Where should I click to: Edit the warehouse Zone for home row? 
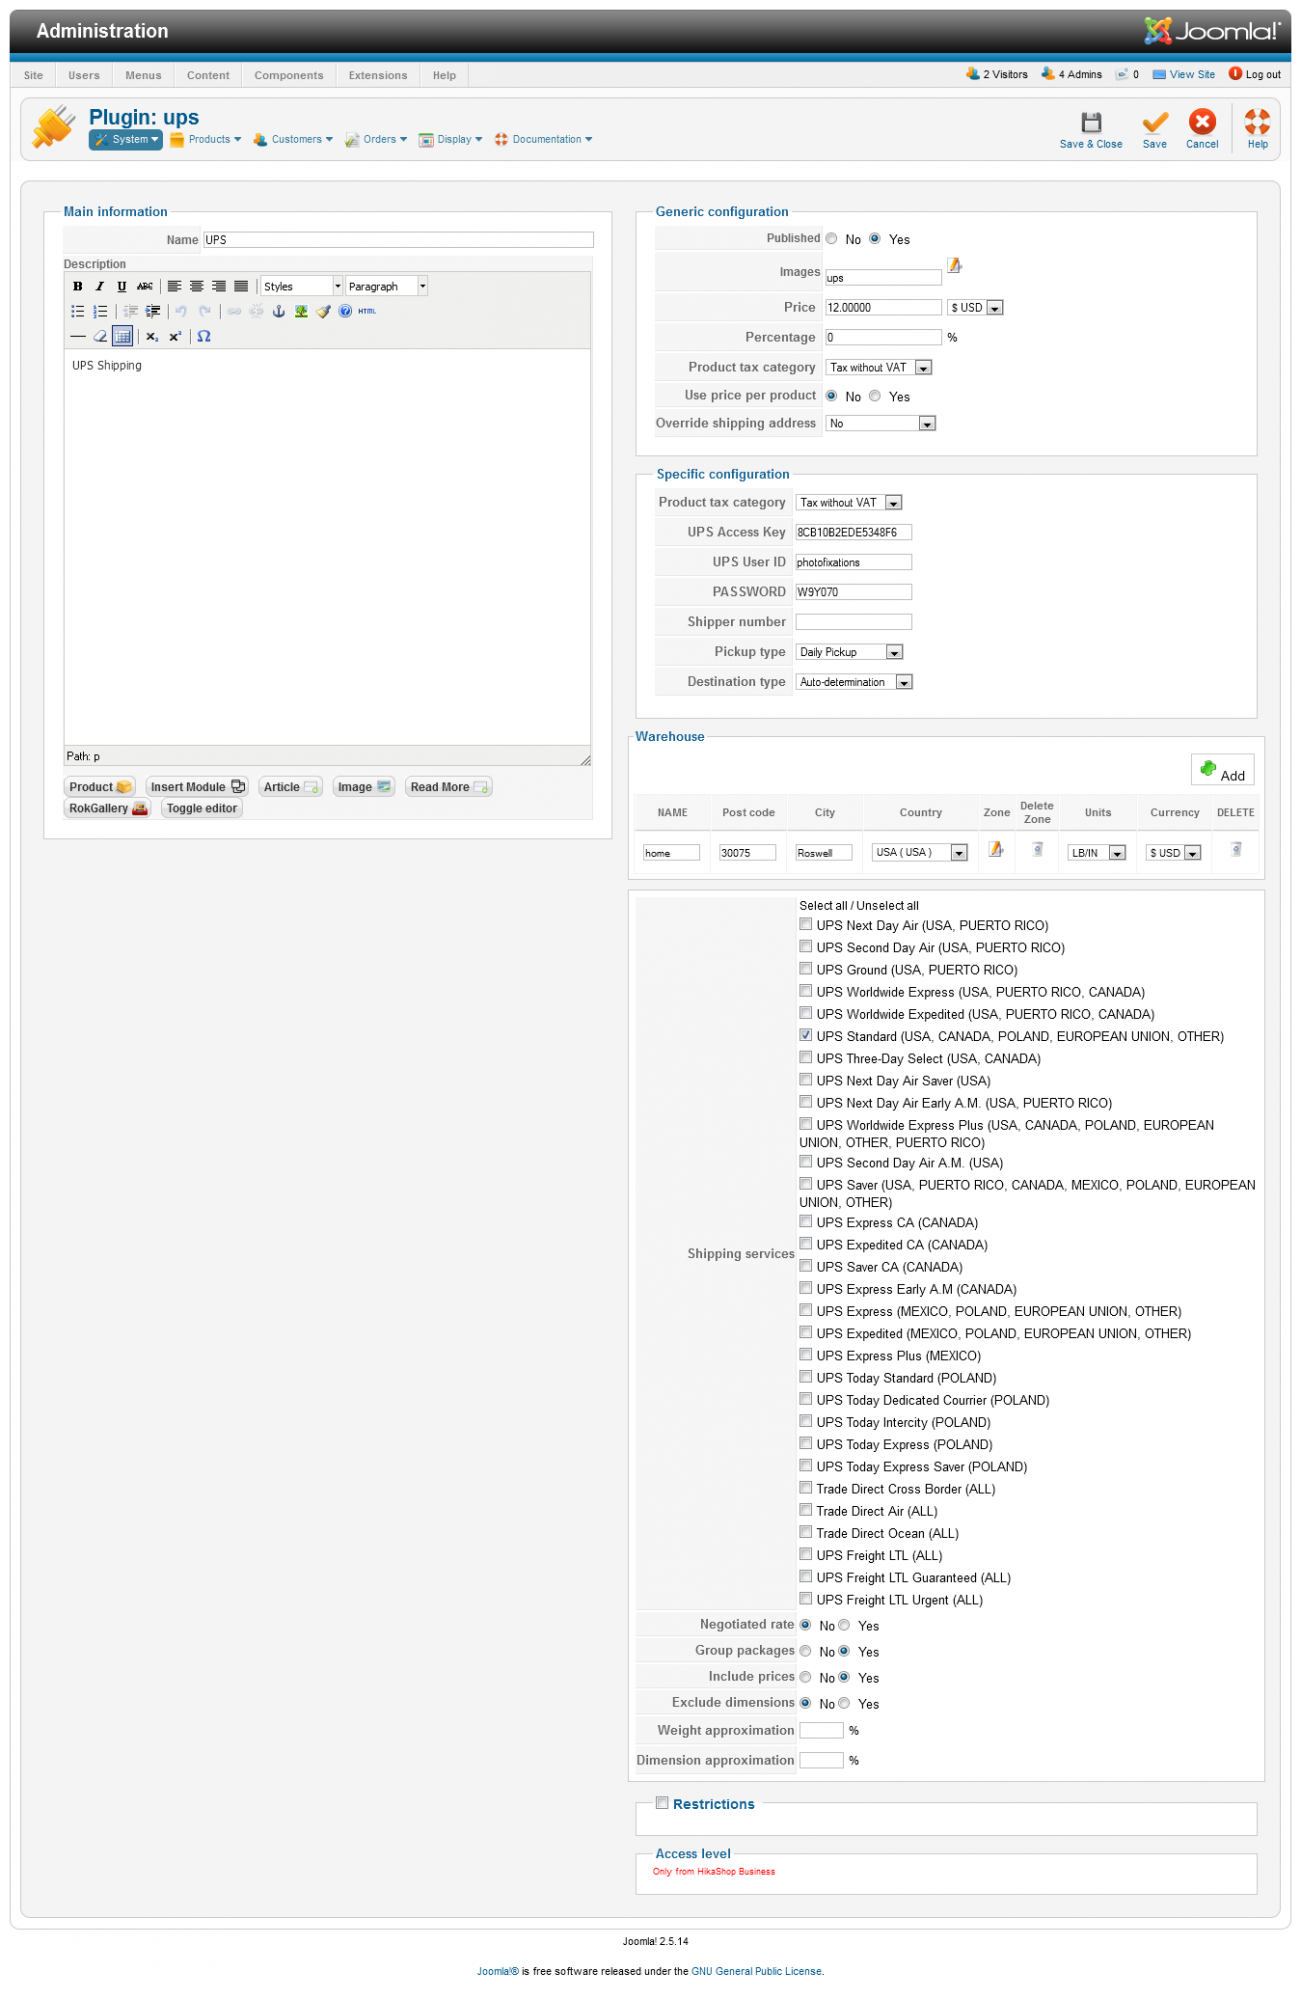click(996, 849)
